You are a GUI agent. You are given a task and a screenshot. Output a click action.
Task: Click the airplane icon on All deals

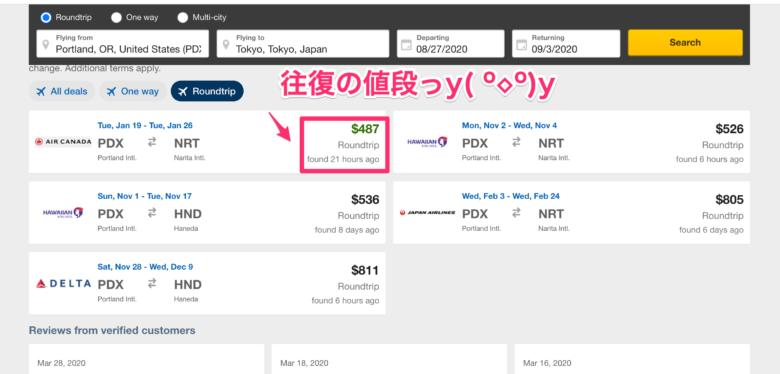[41, 92]
